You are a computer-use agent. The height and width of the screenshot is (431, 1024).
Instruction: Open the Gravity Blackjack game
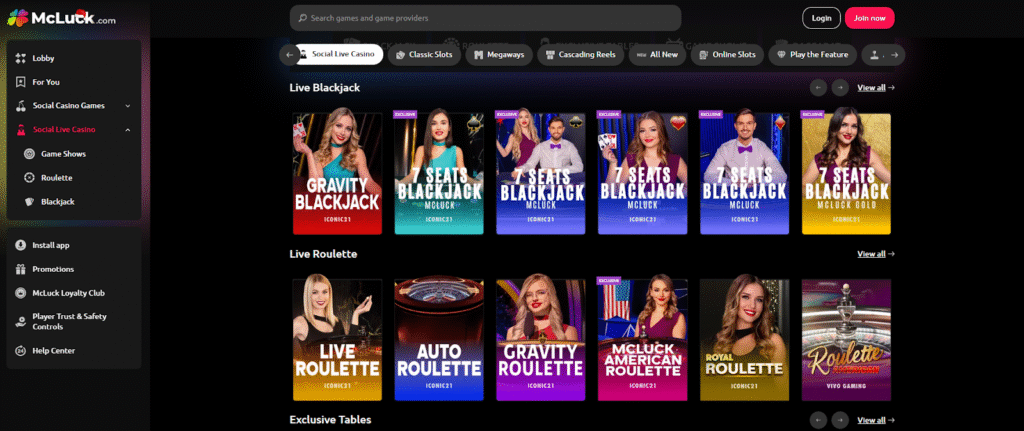(x=337, y=172)
